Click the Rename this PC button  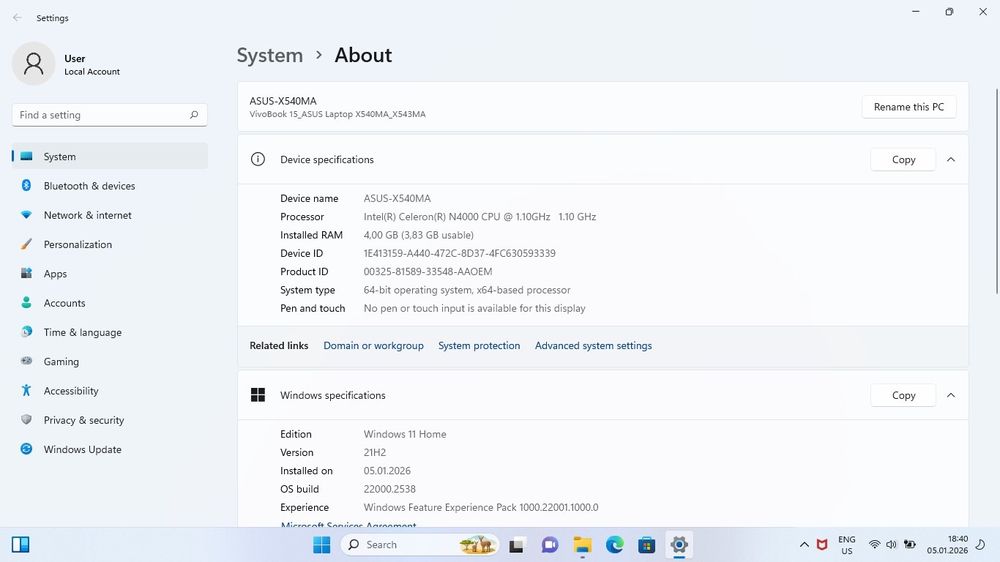tap(909, 107)
